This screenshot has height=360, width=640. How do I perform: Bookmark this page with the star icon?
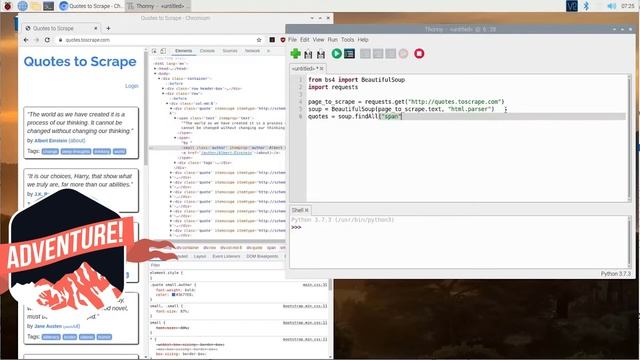coord(259,40)
